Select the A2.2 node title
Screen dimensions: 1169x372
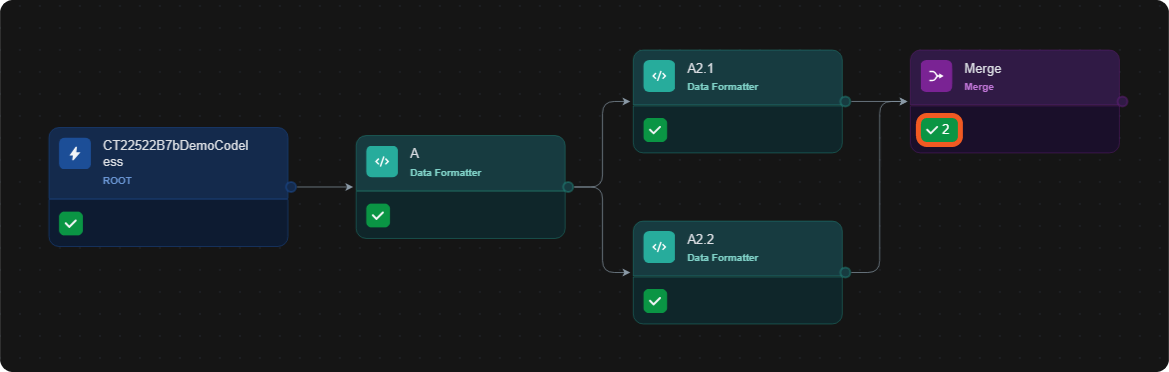click(x=701, y=239)
